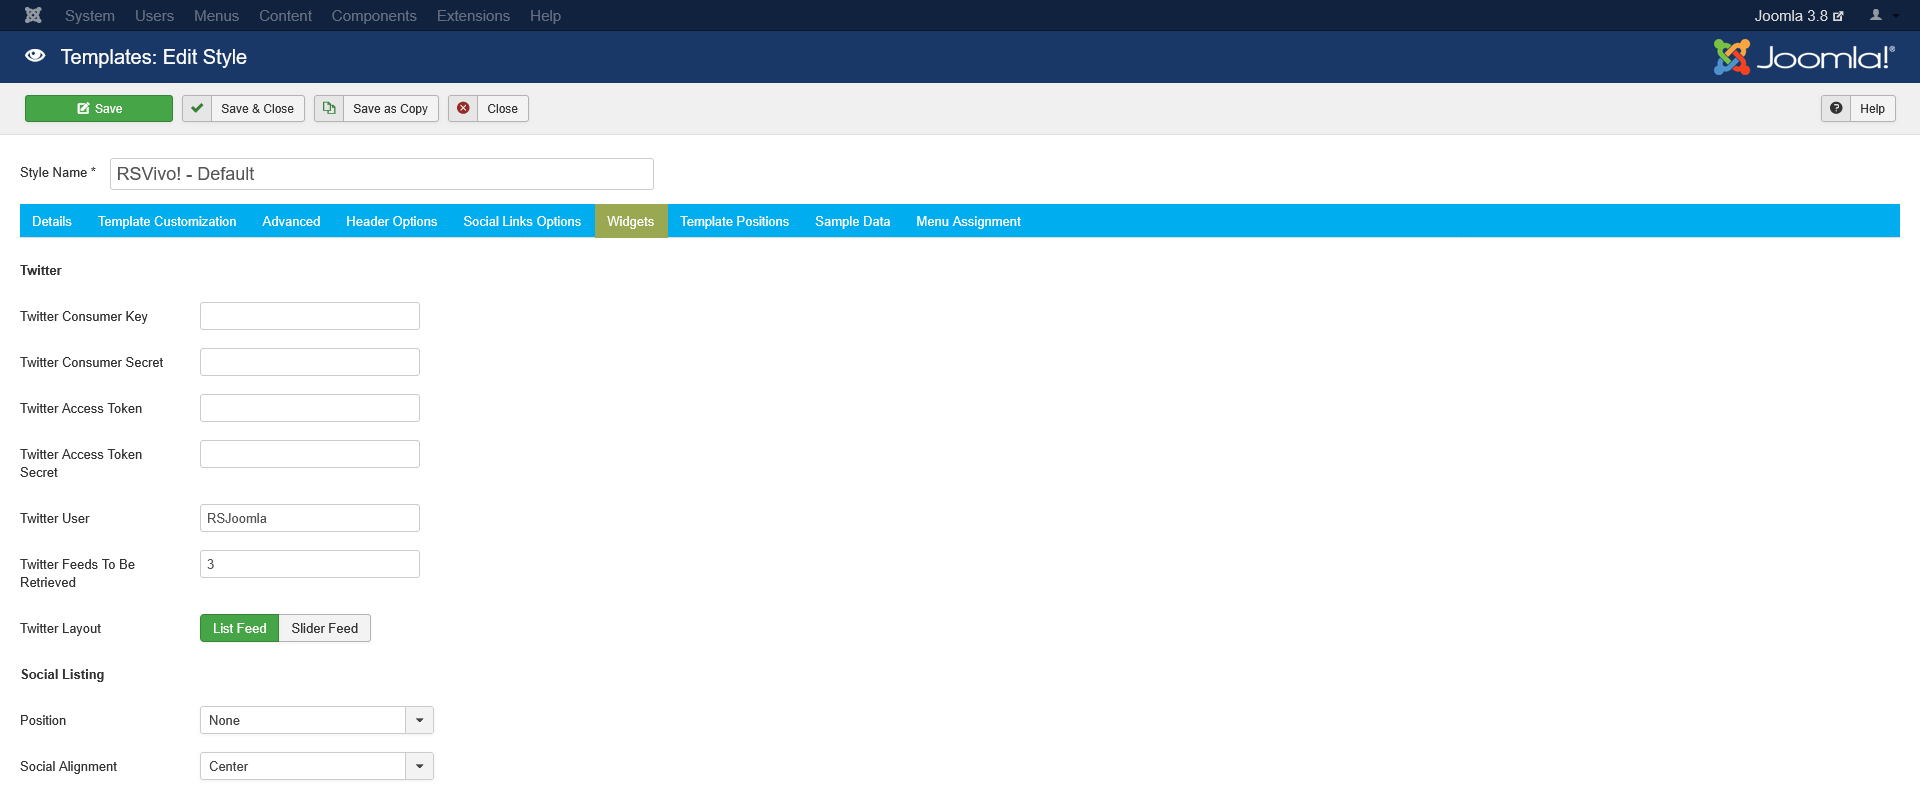Open the Components menu
Screen dimensions: 1920x791
pyautogui.click(x=374, y=16)
